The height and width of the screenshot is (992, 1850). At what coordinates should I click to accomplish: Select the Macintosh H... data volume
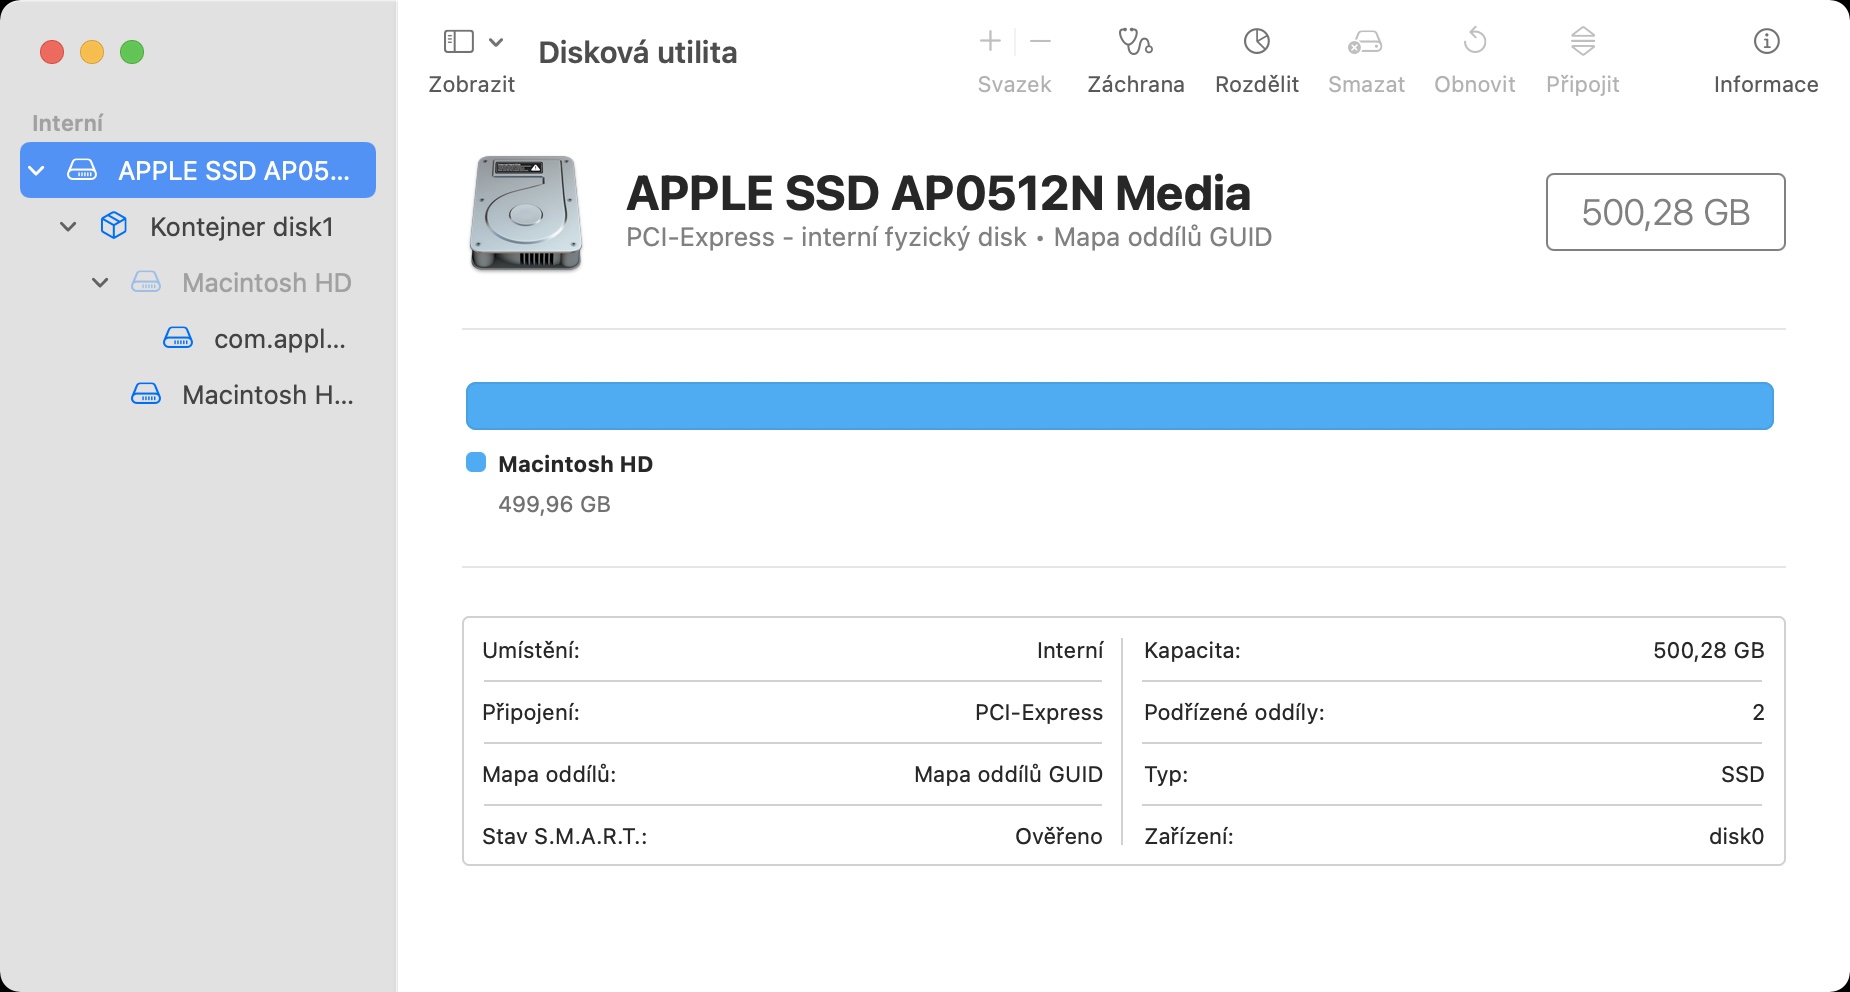[x=267, y=395]
